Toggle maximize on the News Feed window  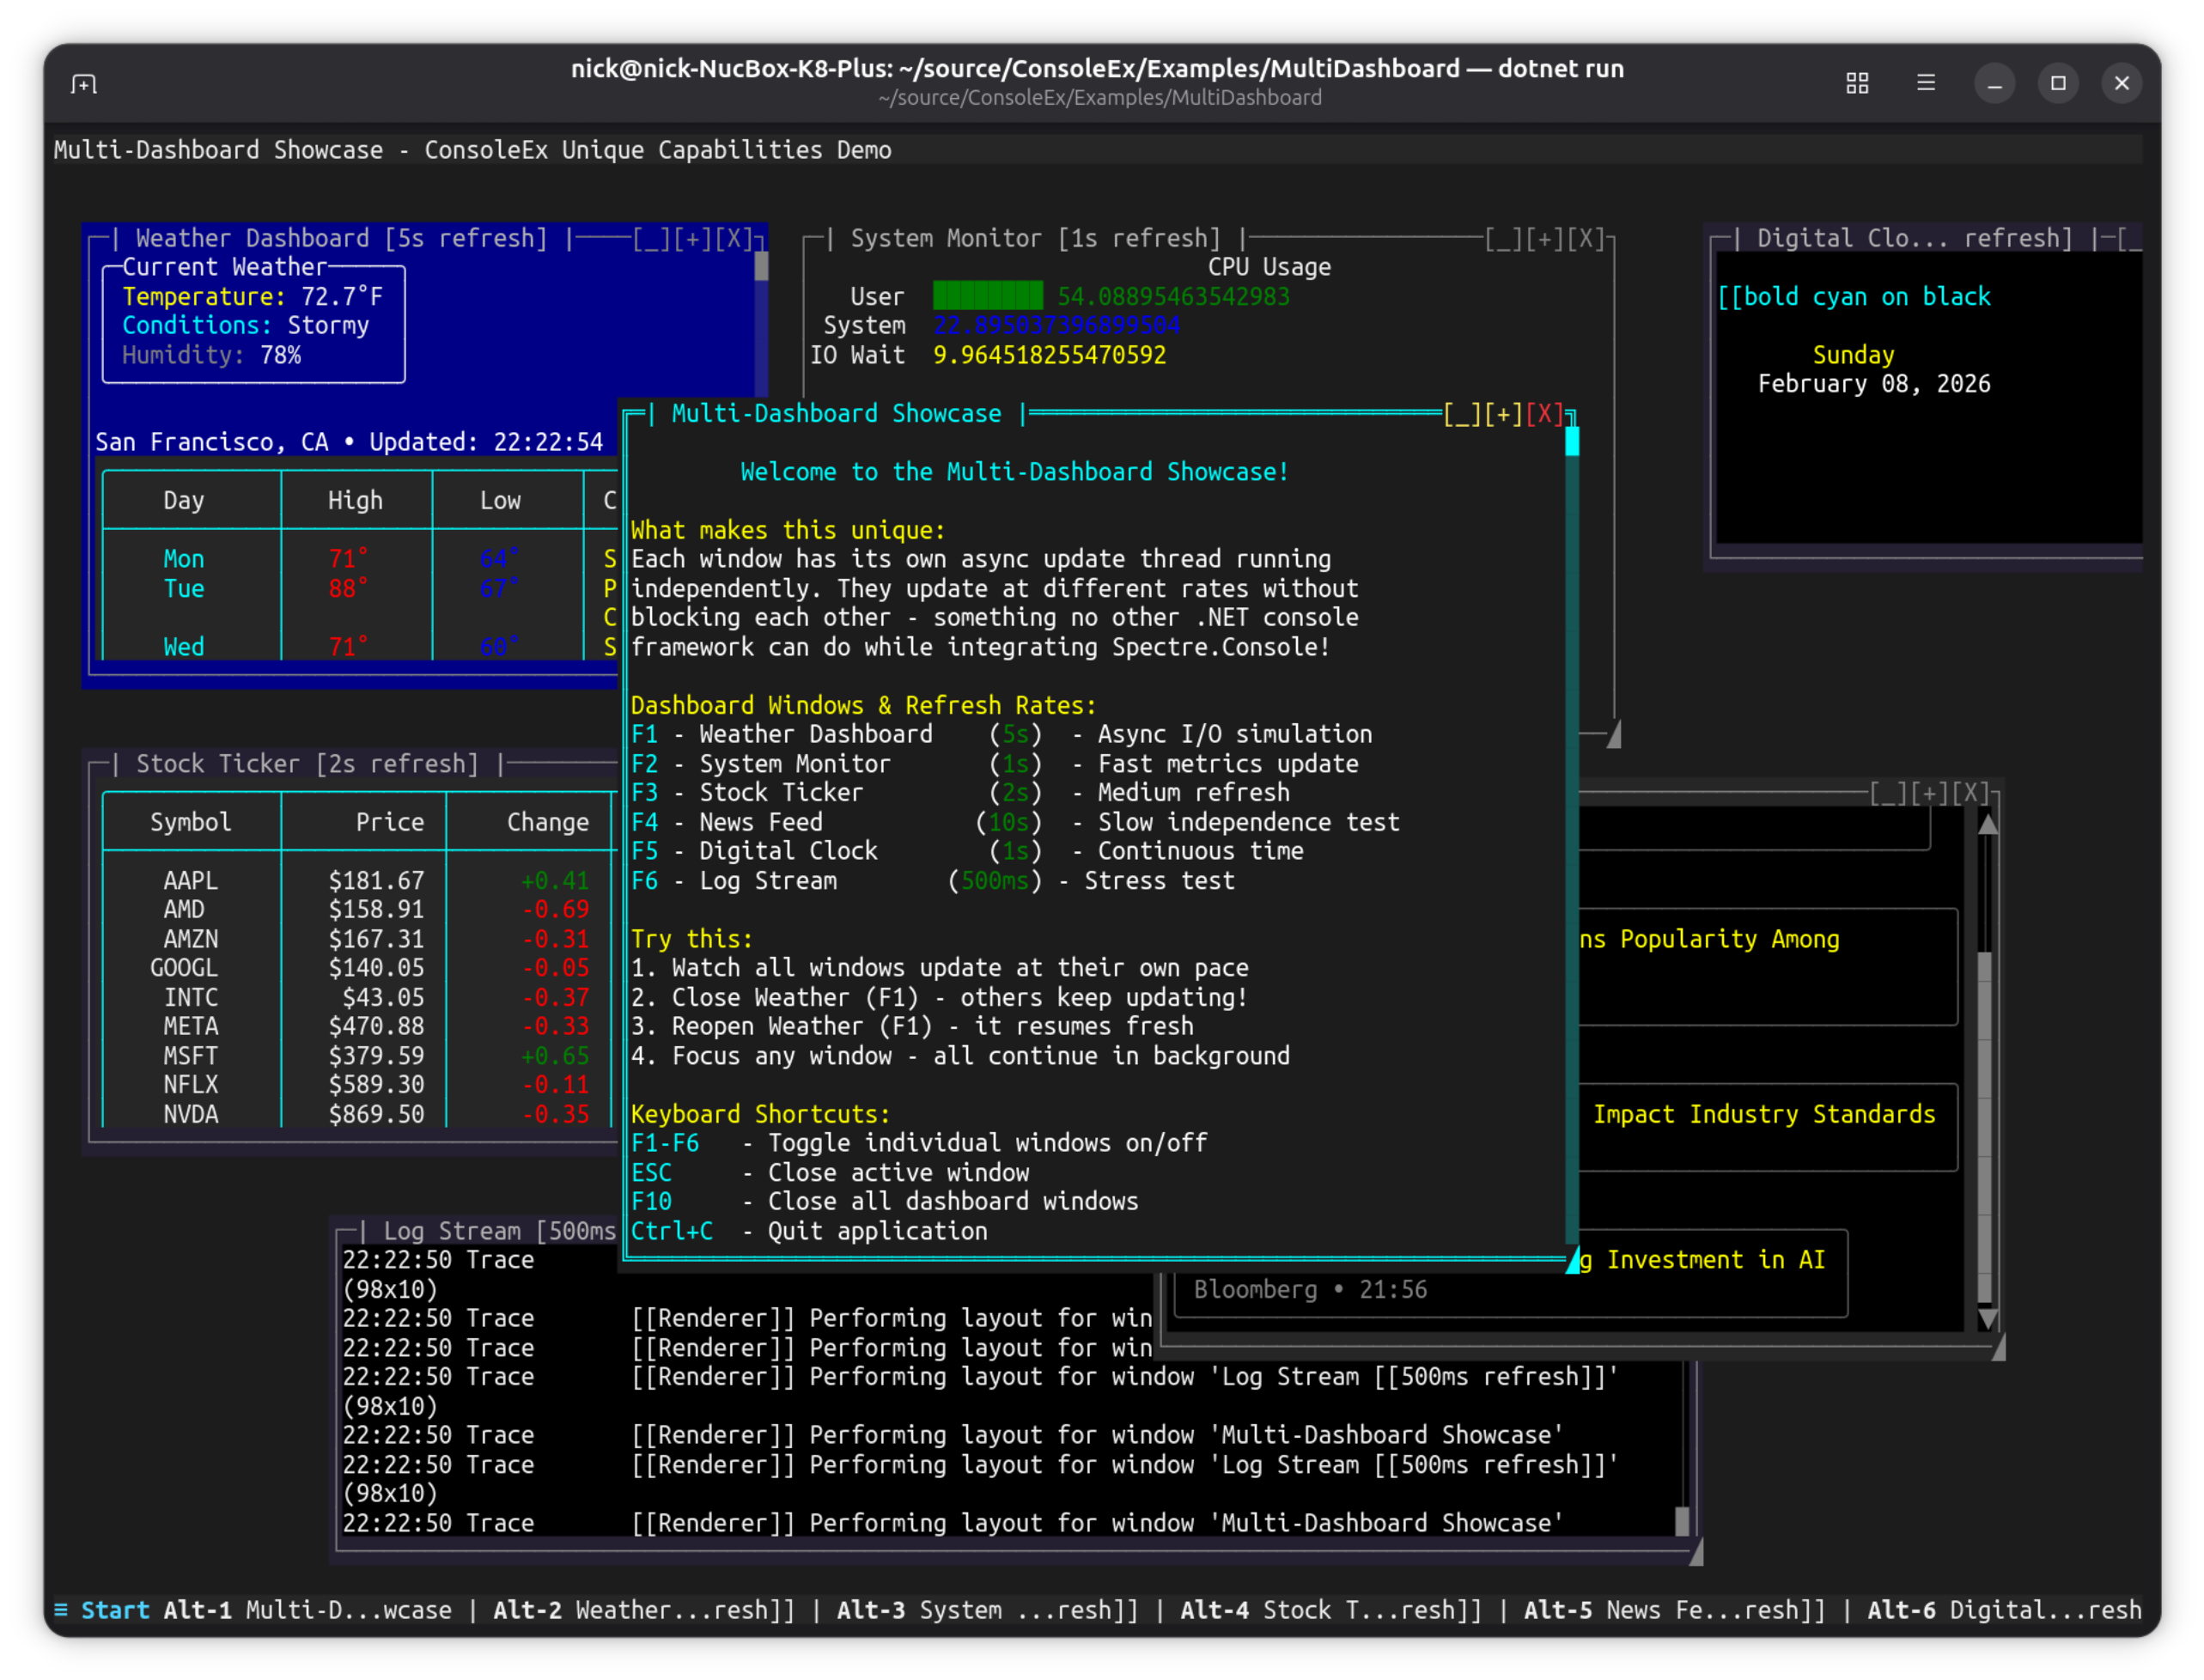[x=1930, y=793]
